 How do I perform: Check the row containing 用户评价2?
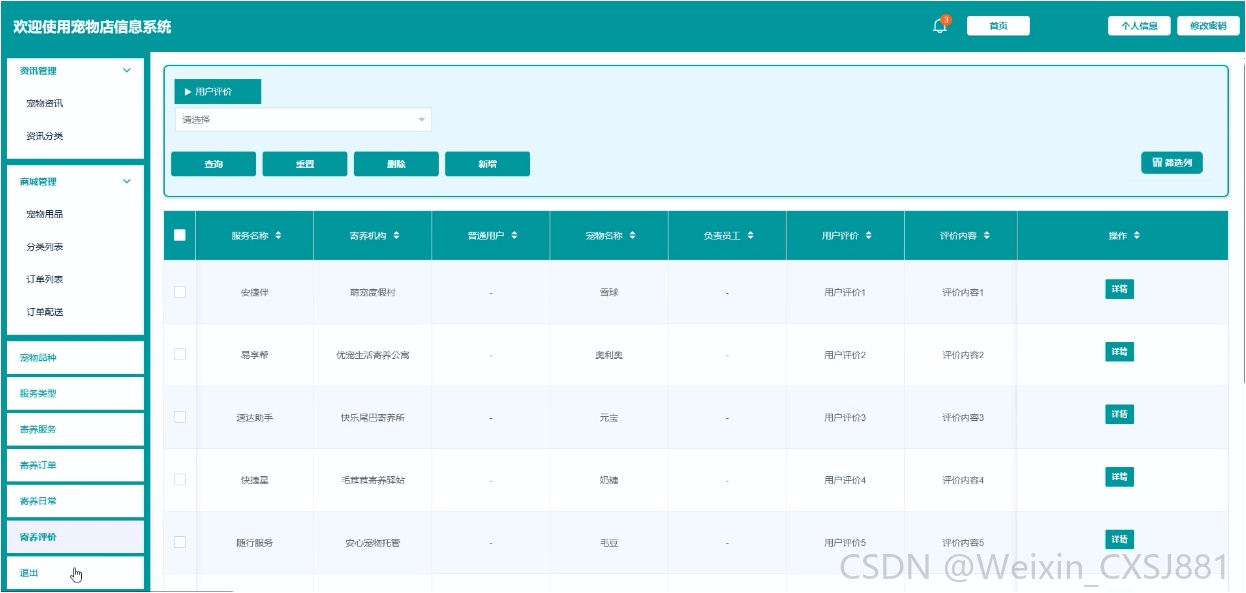coord(180,354)
